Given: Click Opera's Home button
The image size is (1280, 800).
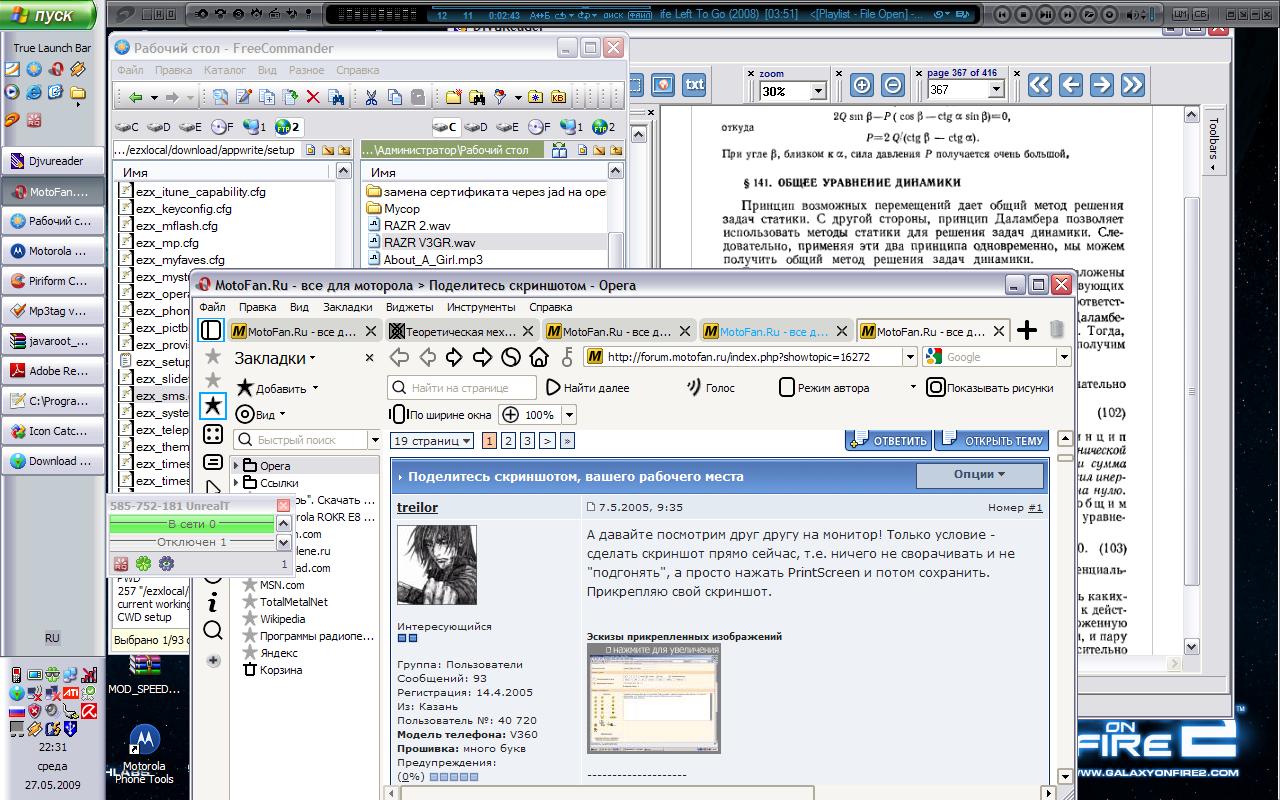Looking at the screenshot, I should [x=539, y=357].
